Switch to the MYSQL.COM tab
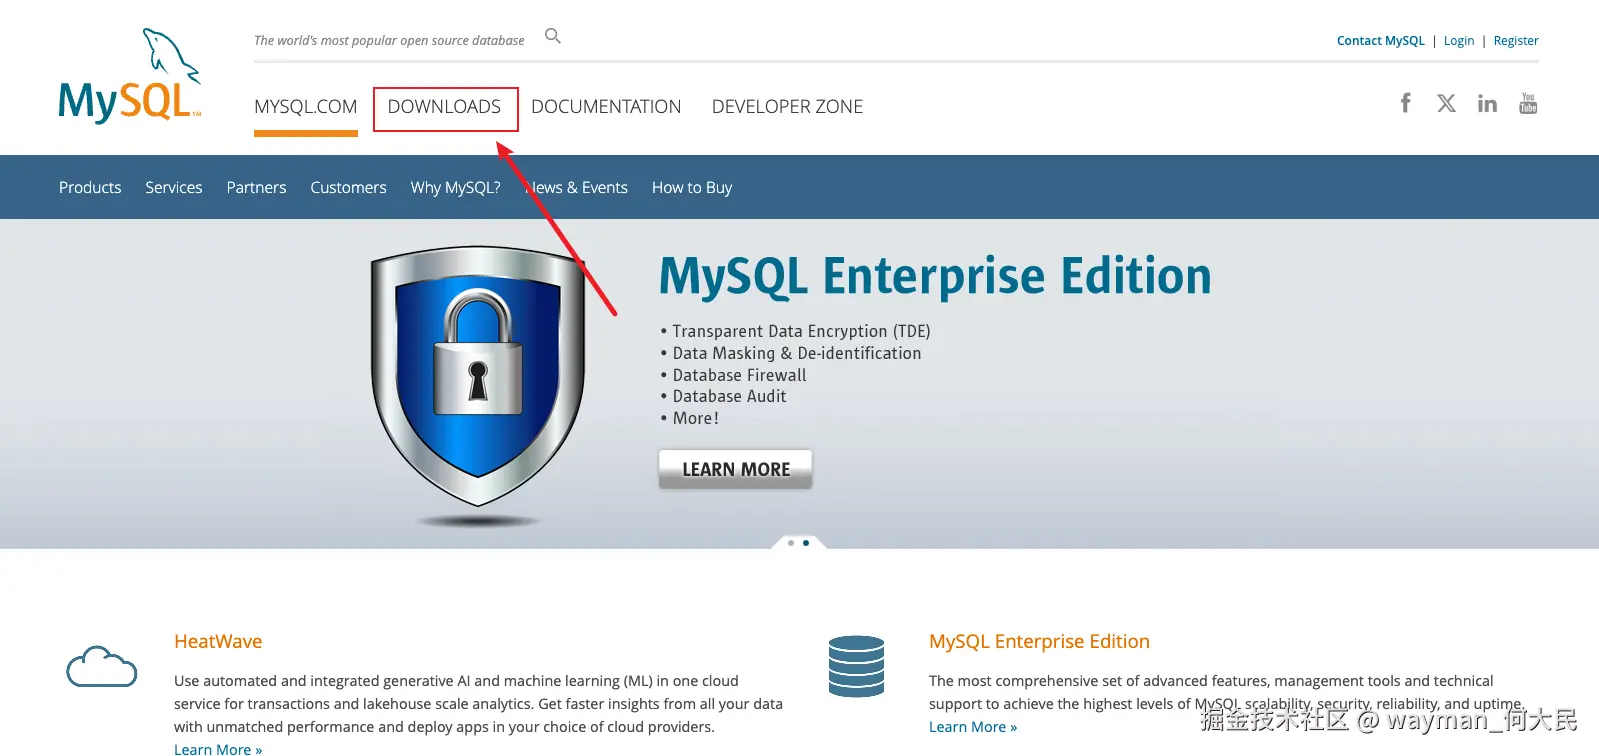1599x756 pixels. click(x=306, y=107)
